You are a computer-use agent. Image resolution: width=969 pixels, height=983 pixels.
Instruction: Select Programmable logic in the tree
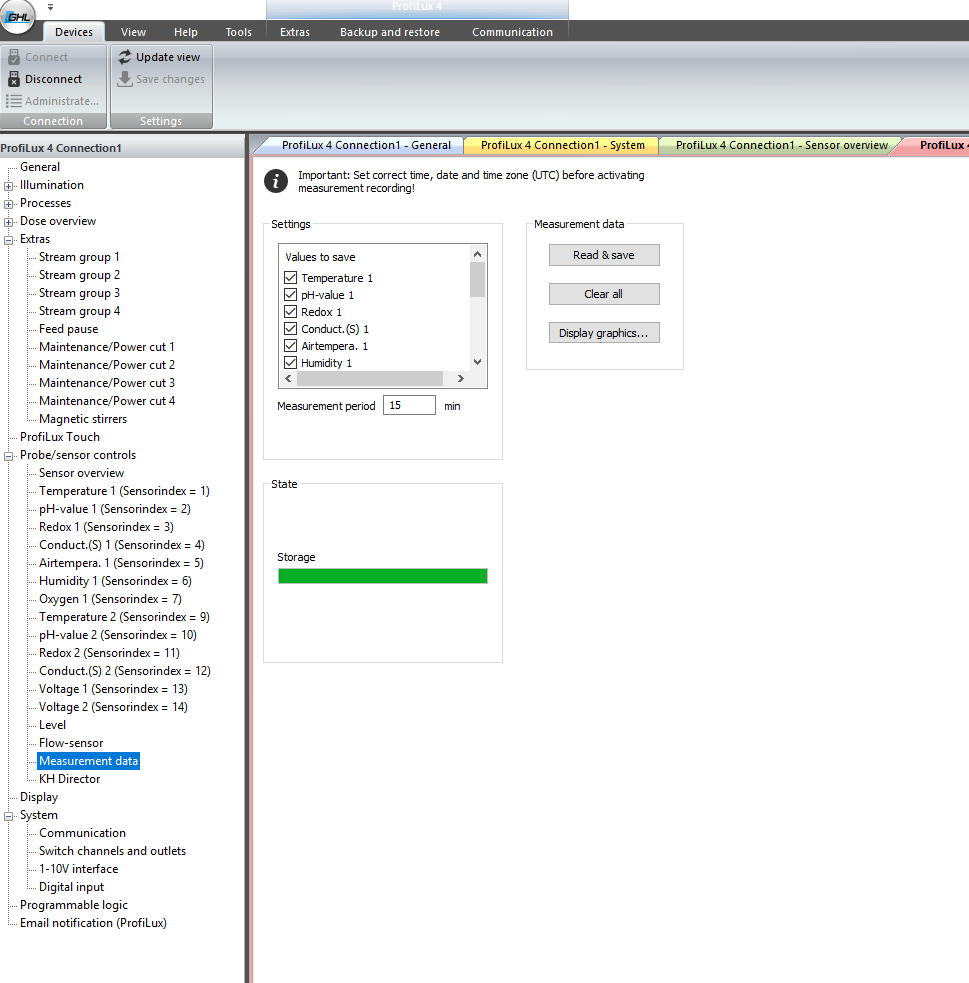click(73, 905)
